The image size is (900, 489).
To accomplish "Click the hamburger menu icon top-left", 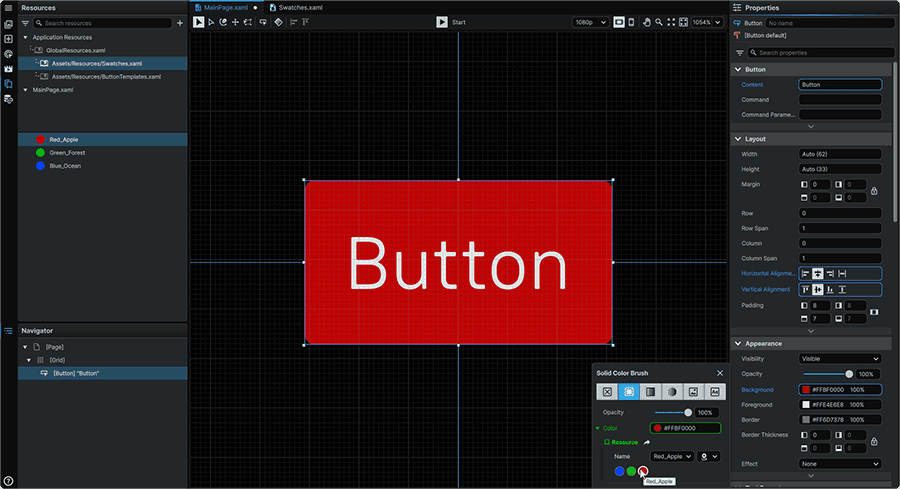I will tap(8, 7).
